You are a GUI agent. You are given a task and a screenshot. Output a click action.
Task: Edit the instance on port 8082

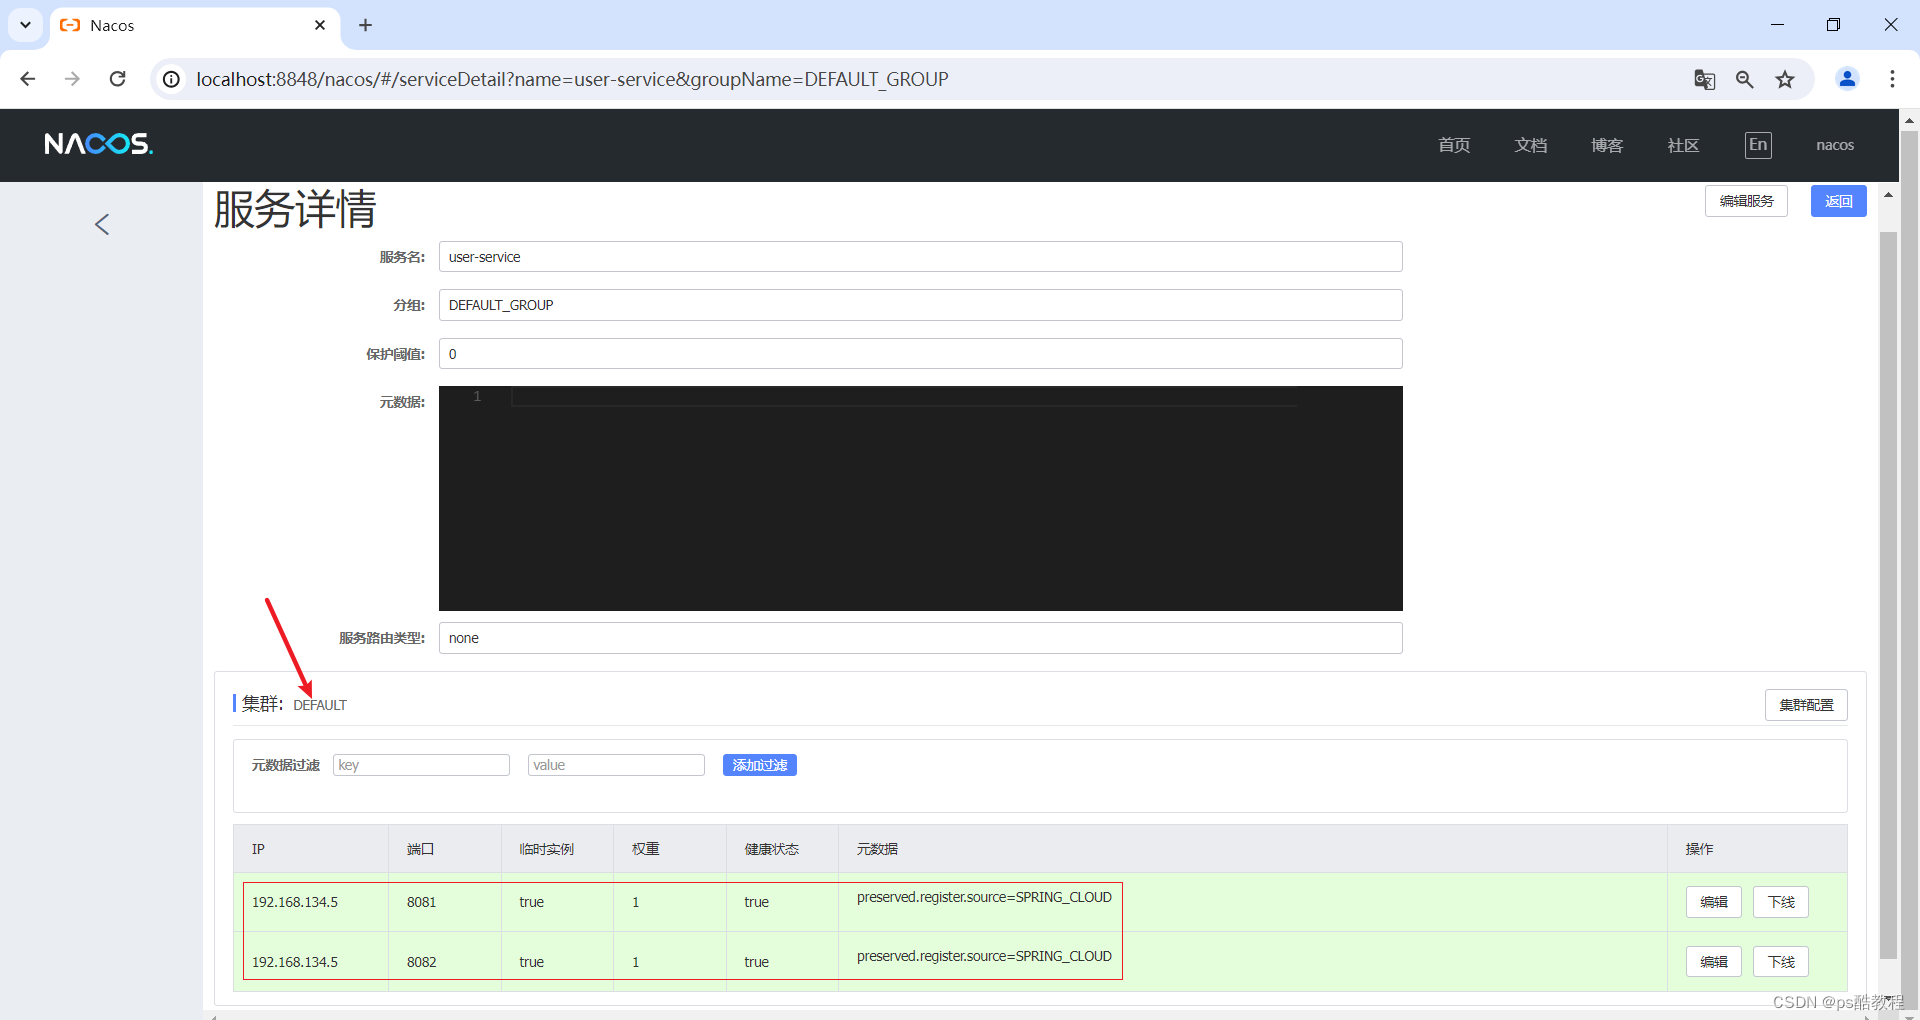coord(1714,962)
